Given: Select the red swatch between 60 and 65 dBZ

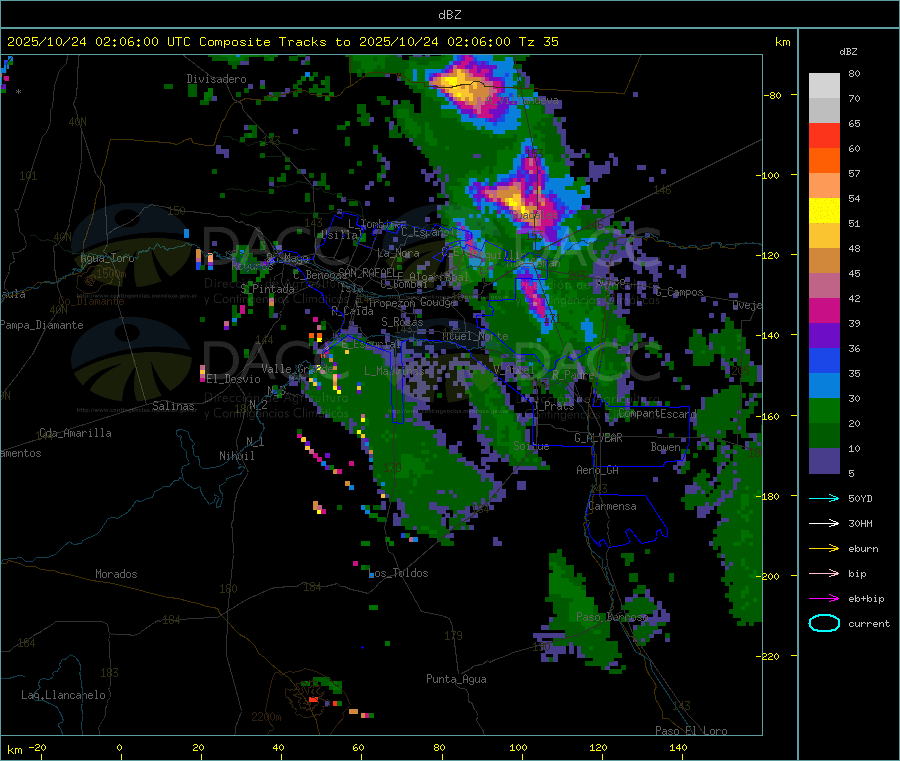Looking at the screenshot, I should 824,135.
